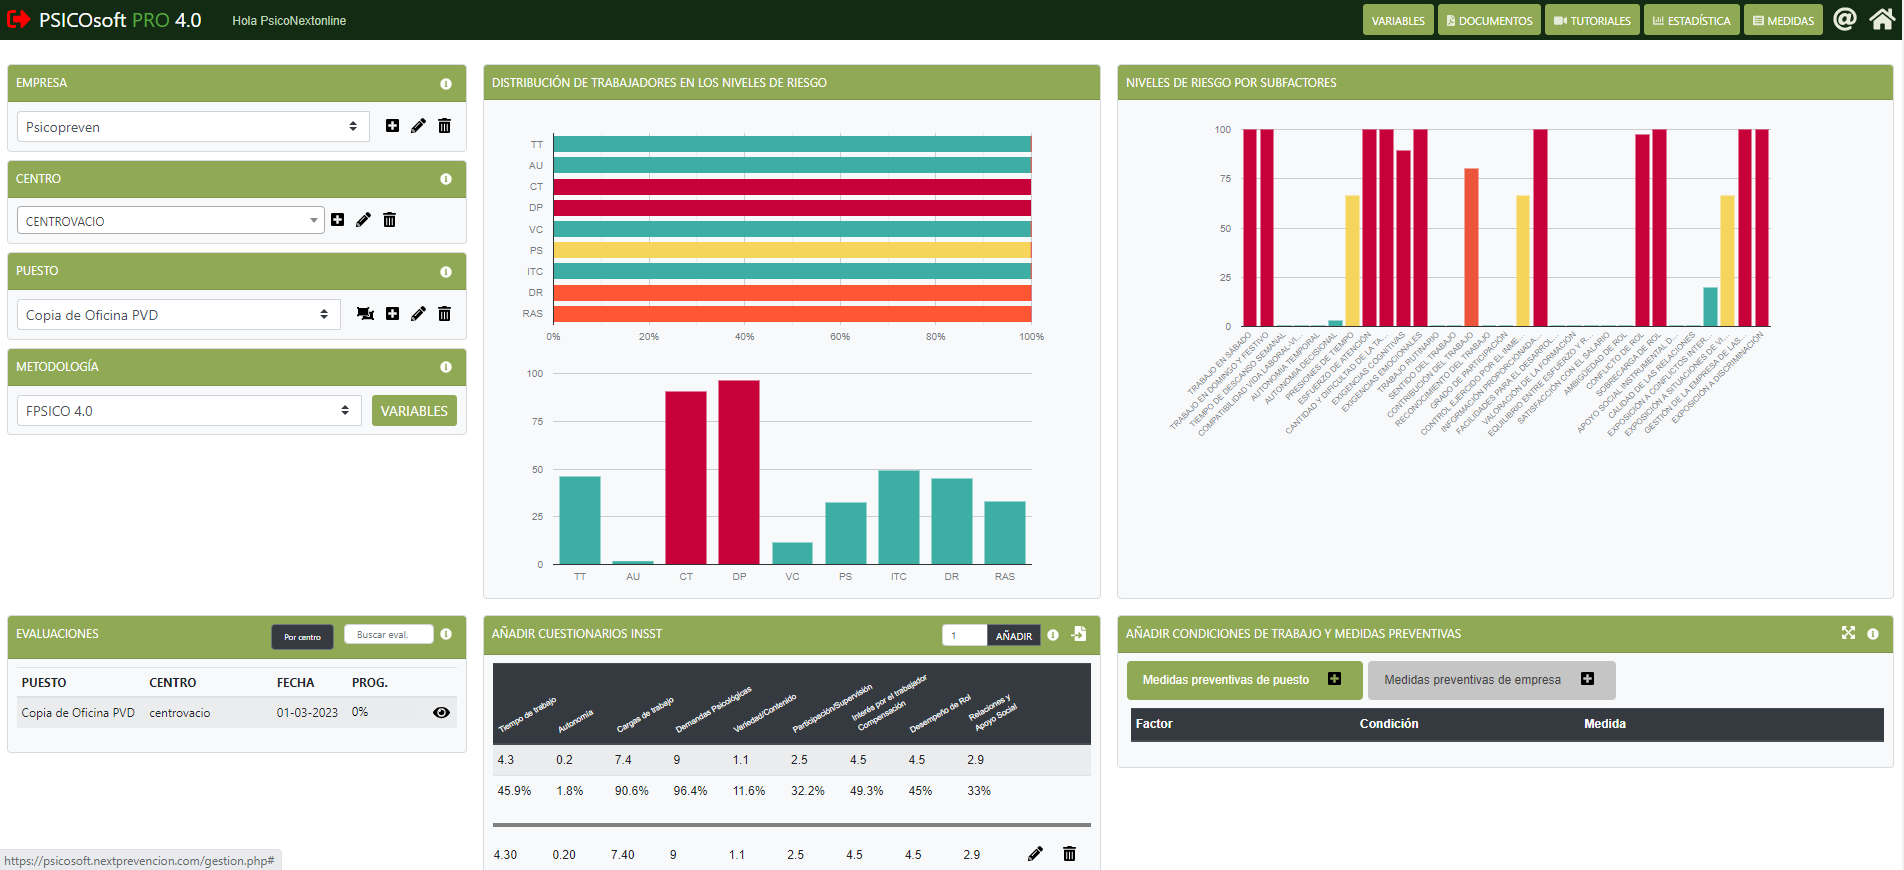Image resolution: width=1904 pixels, height=870 pixels.
Task: Show info for Añadir Cuestionarios INSST panel
Action: click(1053, 635)
